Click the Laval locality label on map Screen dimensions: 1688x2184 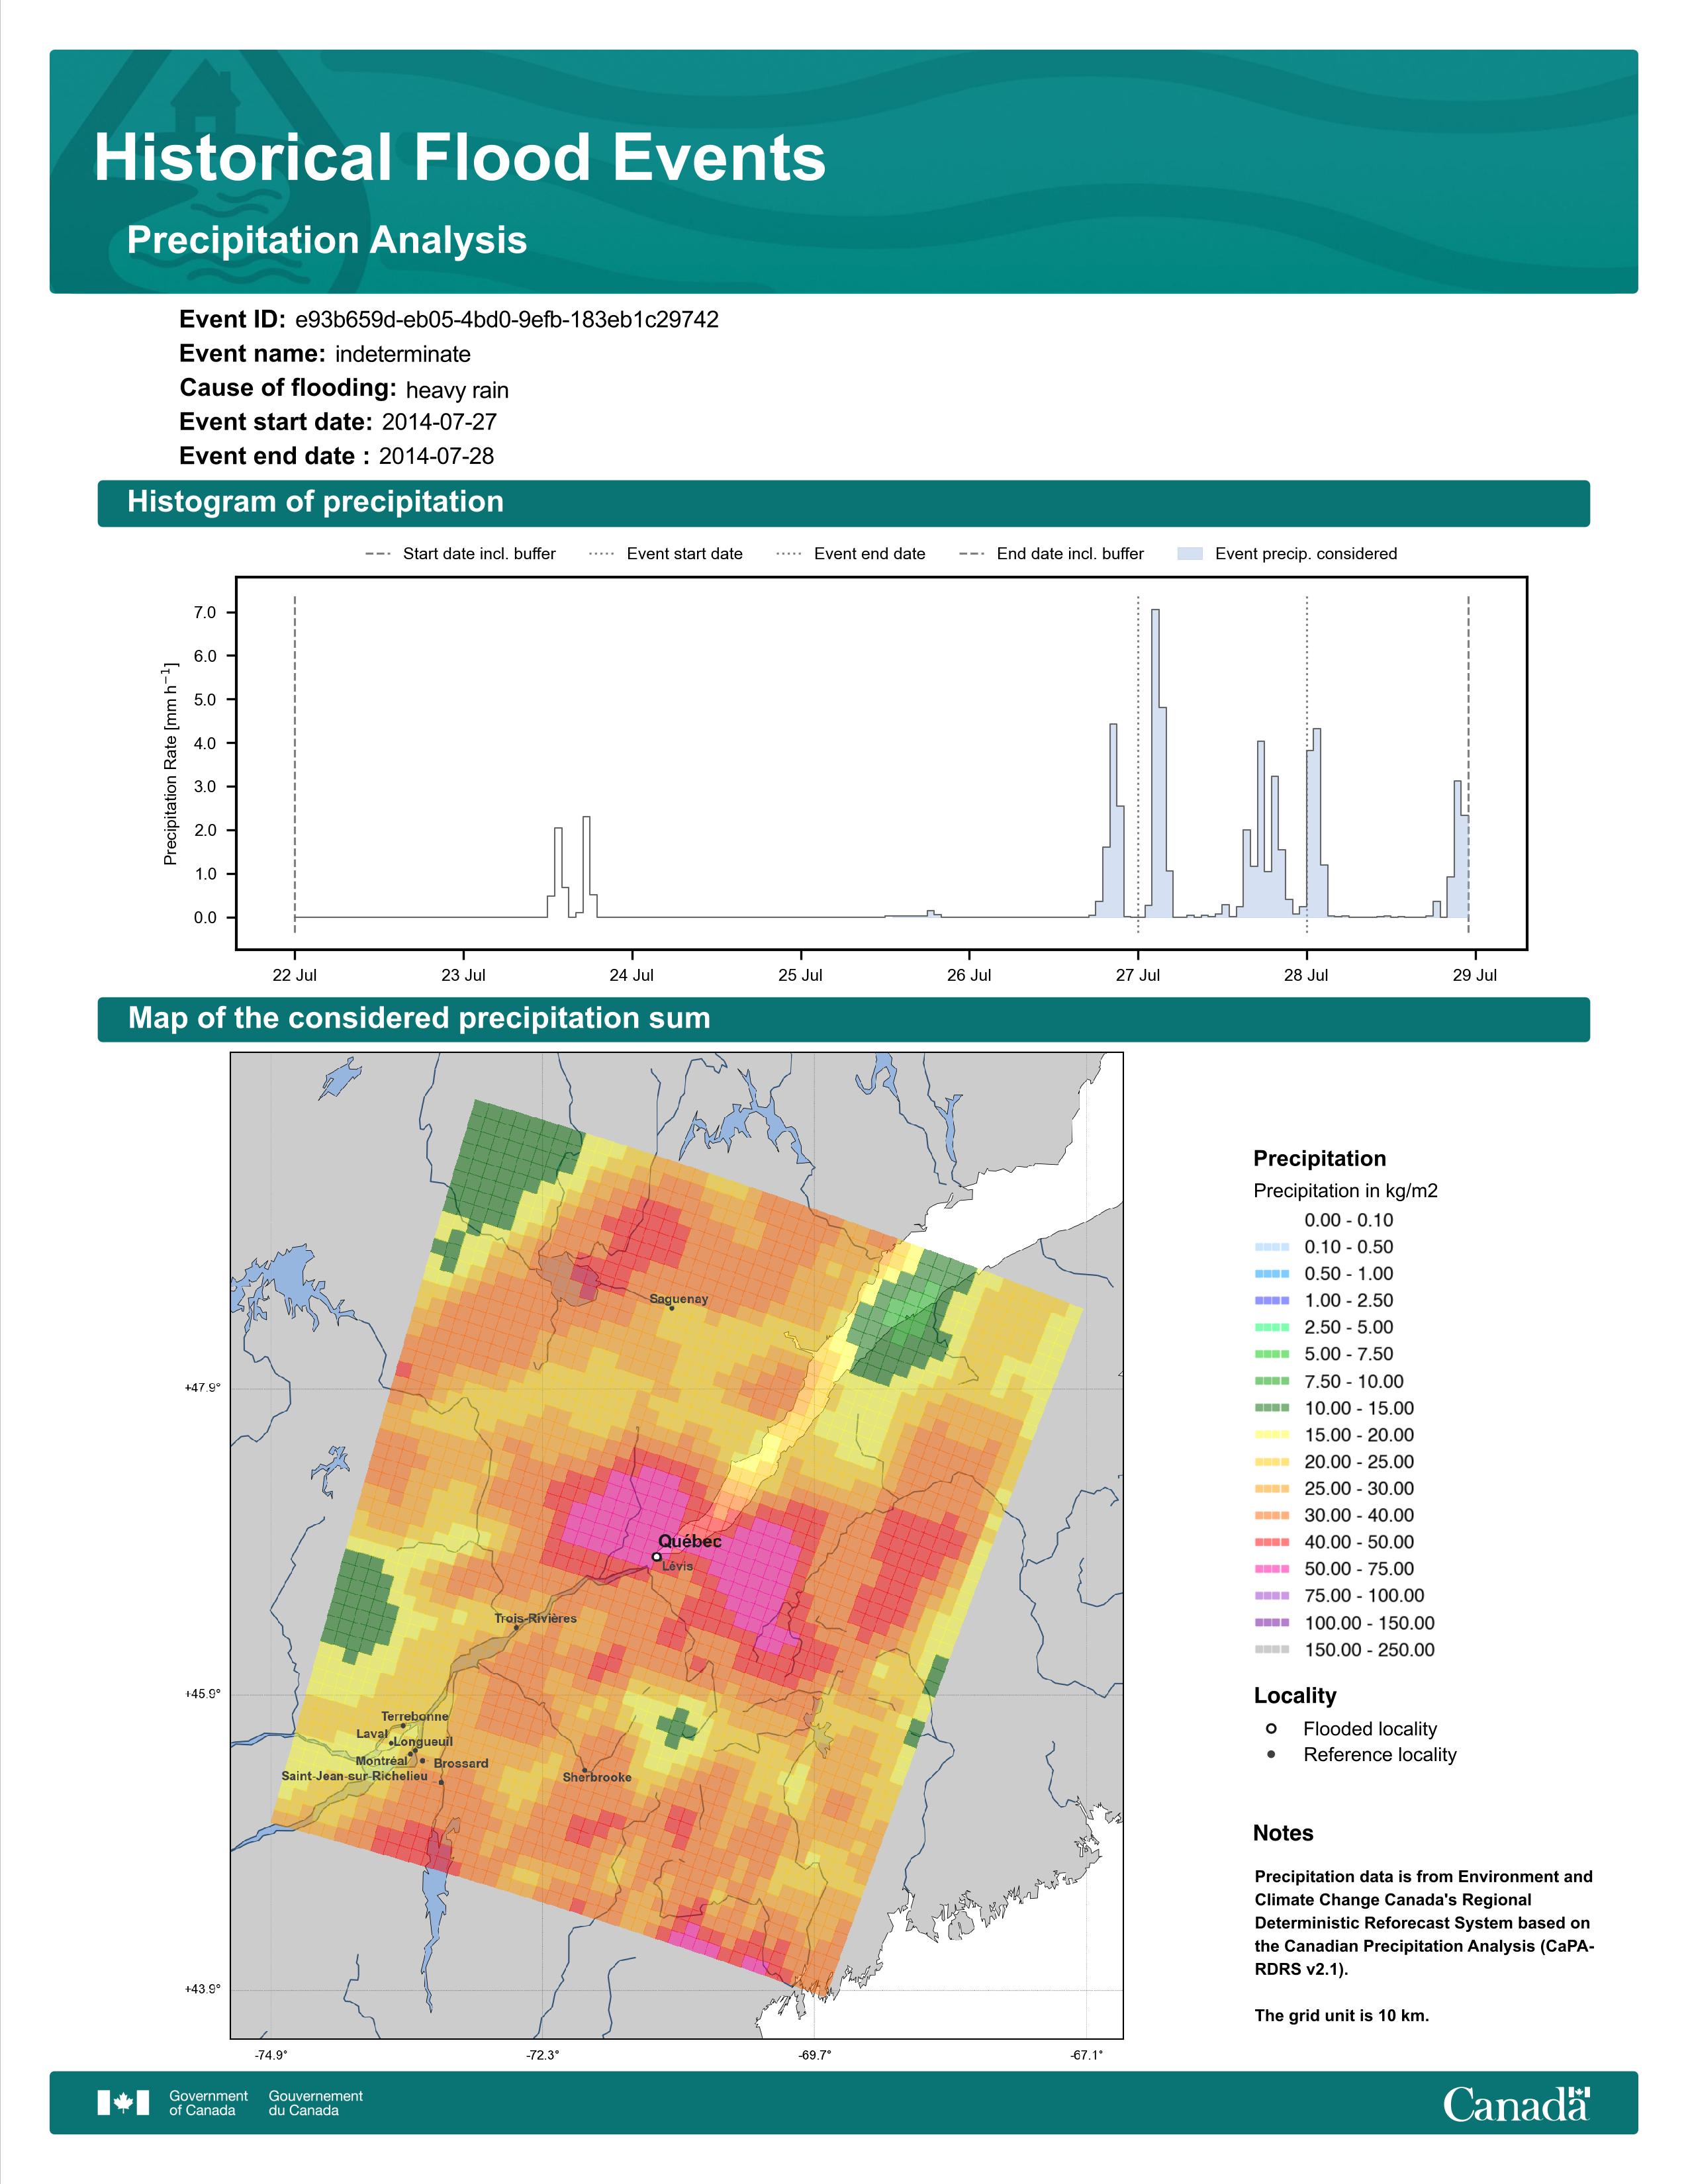click(x=371, y=1733)
